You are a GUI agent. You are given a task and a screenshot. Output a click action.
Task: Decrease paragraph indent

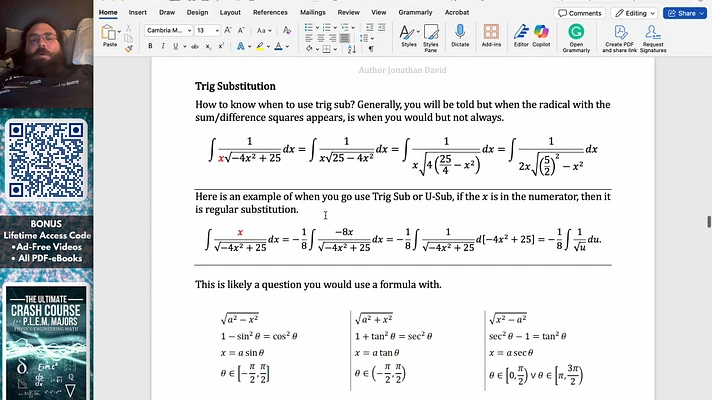tap(370, 28)
